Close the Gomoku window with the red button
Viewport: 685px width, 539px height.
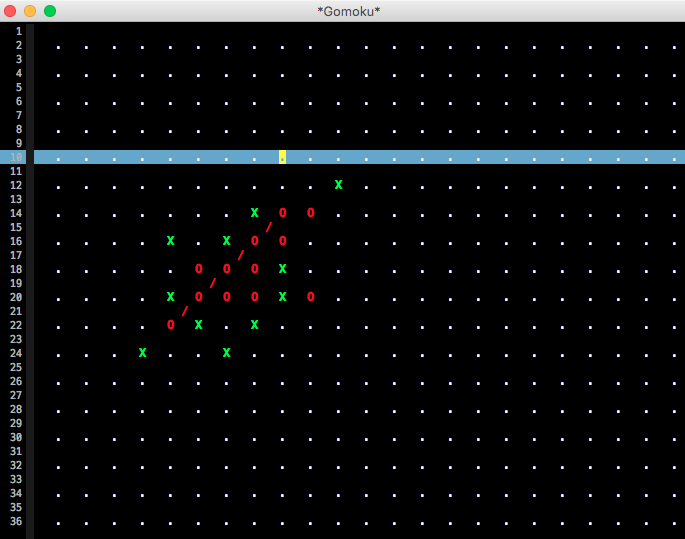[10, 11]
